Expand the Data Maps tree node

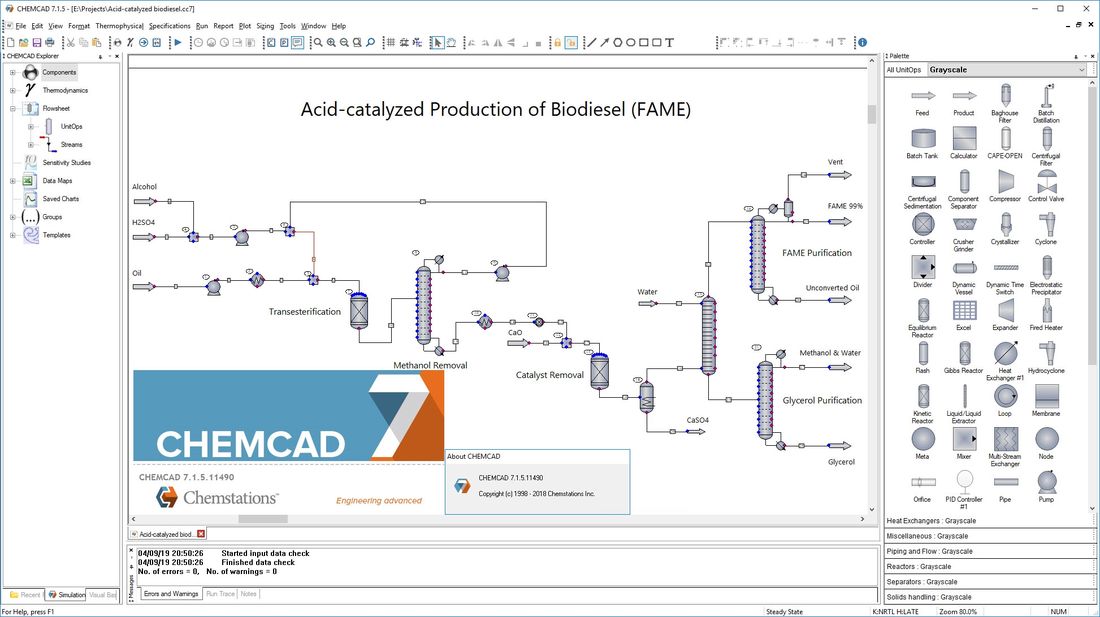(x=12, y=181)
